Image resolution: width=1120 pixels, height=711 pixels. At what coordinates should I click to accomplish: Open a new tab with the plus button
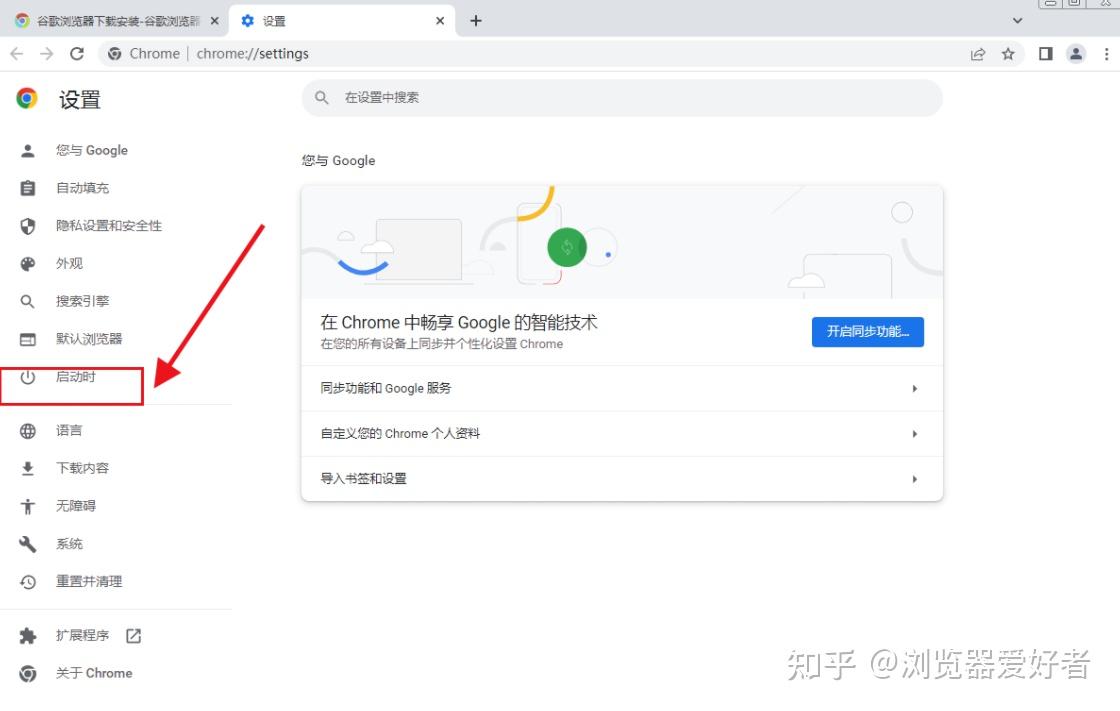[x=476, y=21]
